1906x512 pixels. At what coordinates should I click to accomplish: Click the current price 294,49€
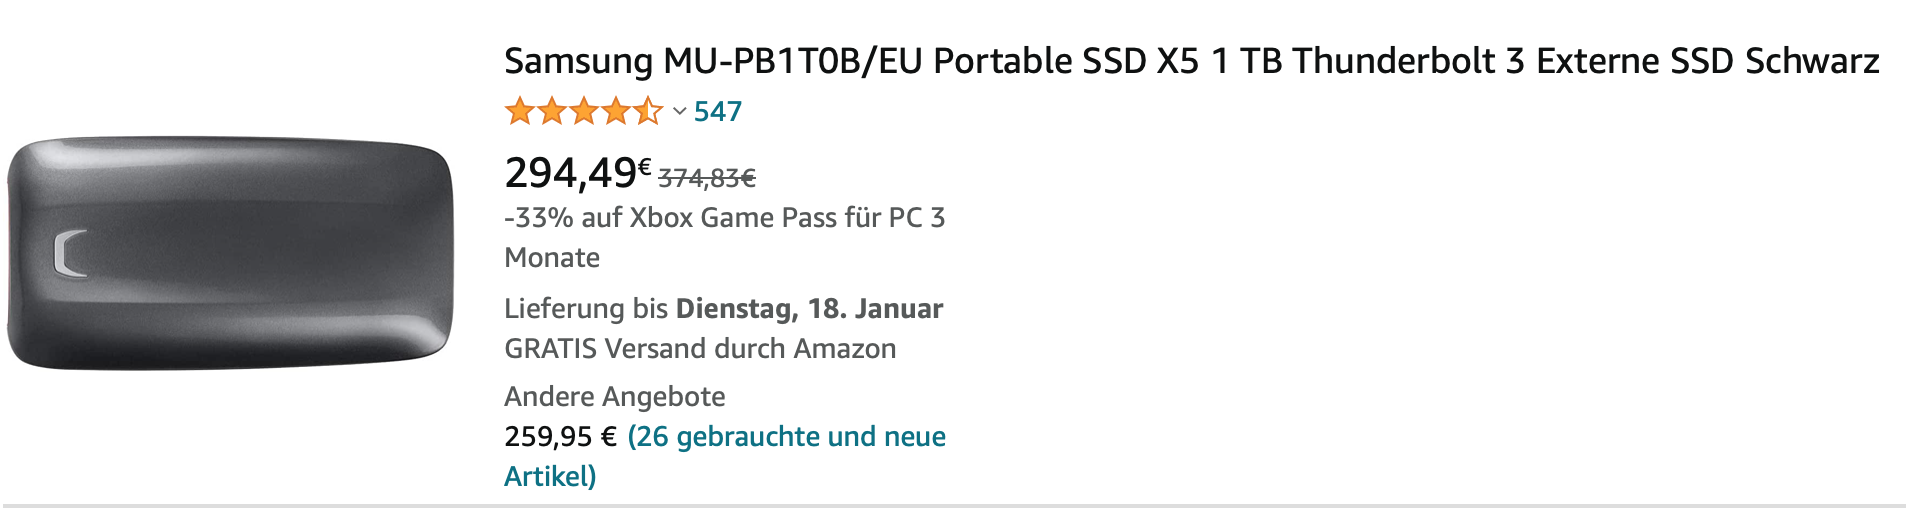(577, 173)
